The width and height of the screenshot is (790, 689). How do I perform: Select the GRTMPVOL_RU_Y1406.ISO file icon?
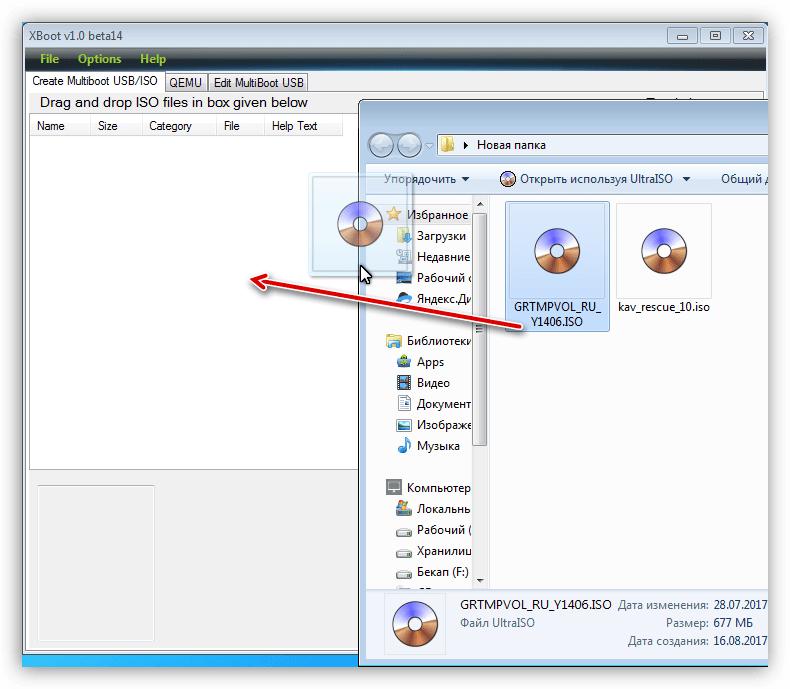coord(557,251)
